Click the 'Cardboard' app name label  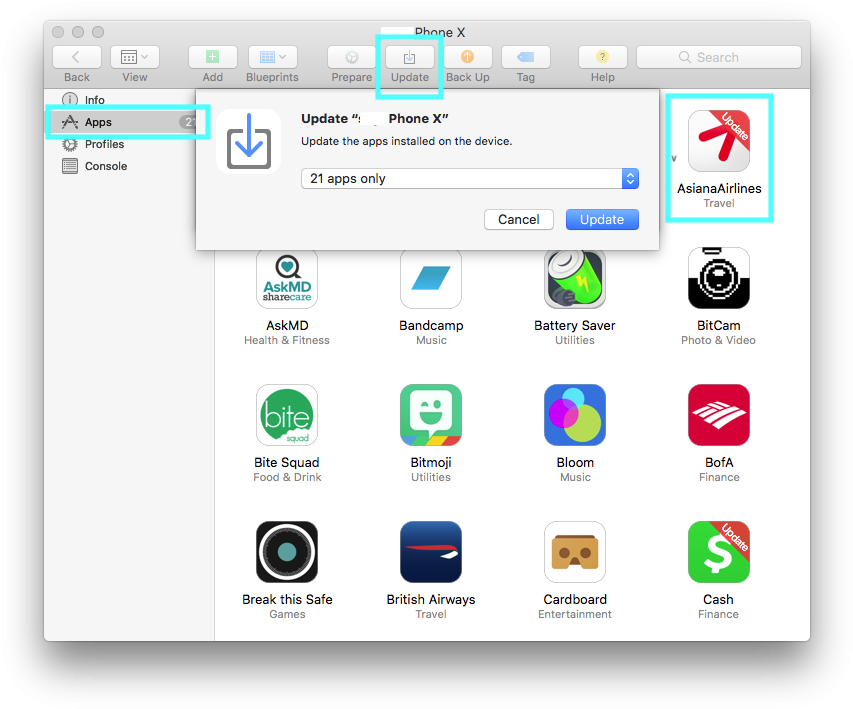coord(575,600)
